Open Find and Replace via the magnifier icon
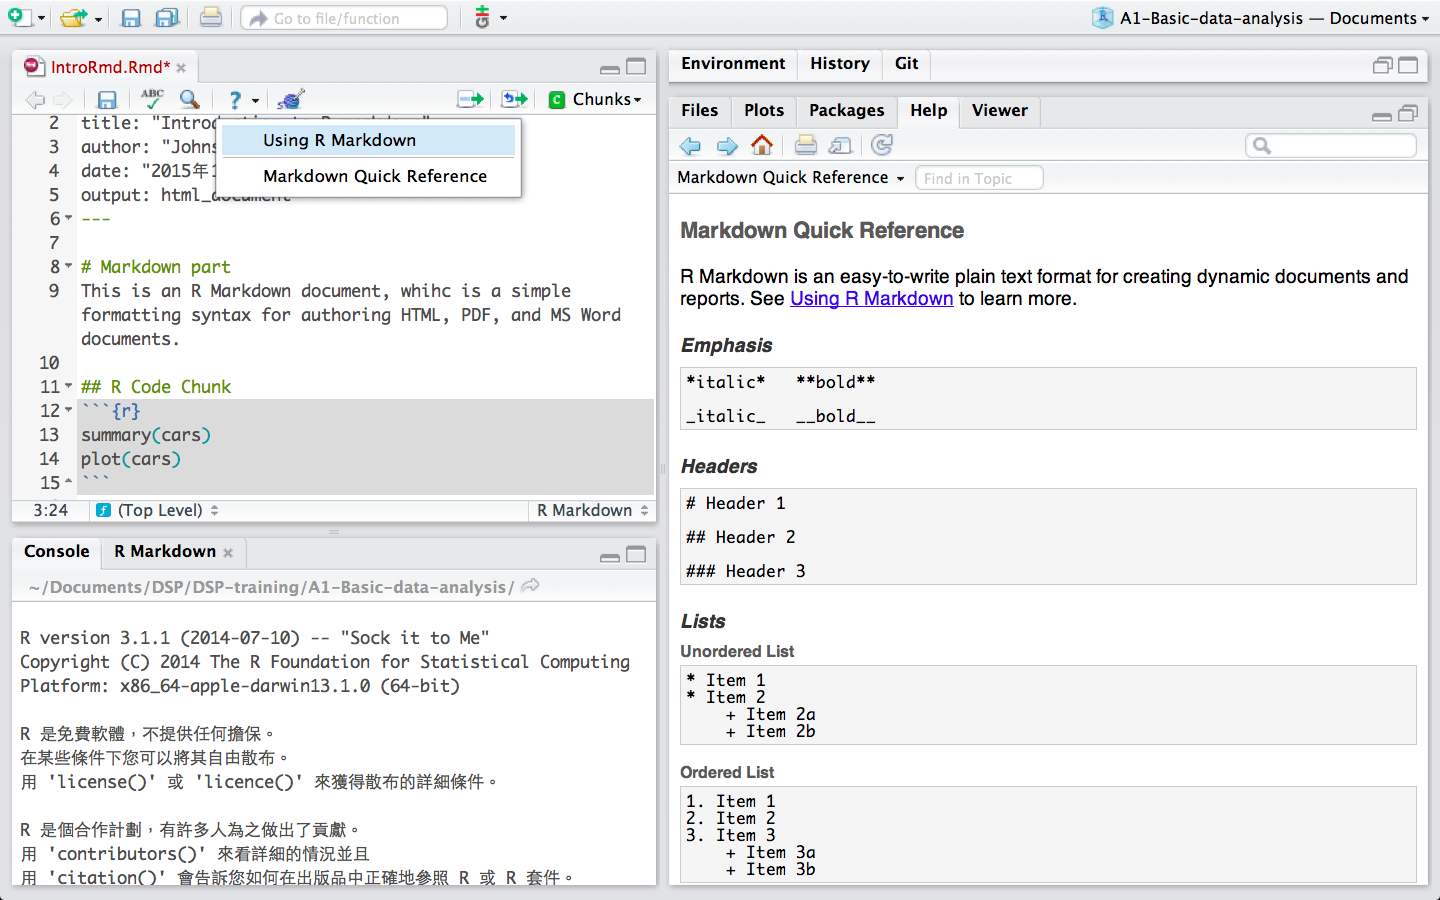Screen dimensions: 1440x900 (190, 98)
